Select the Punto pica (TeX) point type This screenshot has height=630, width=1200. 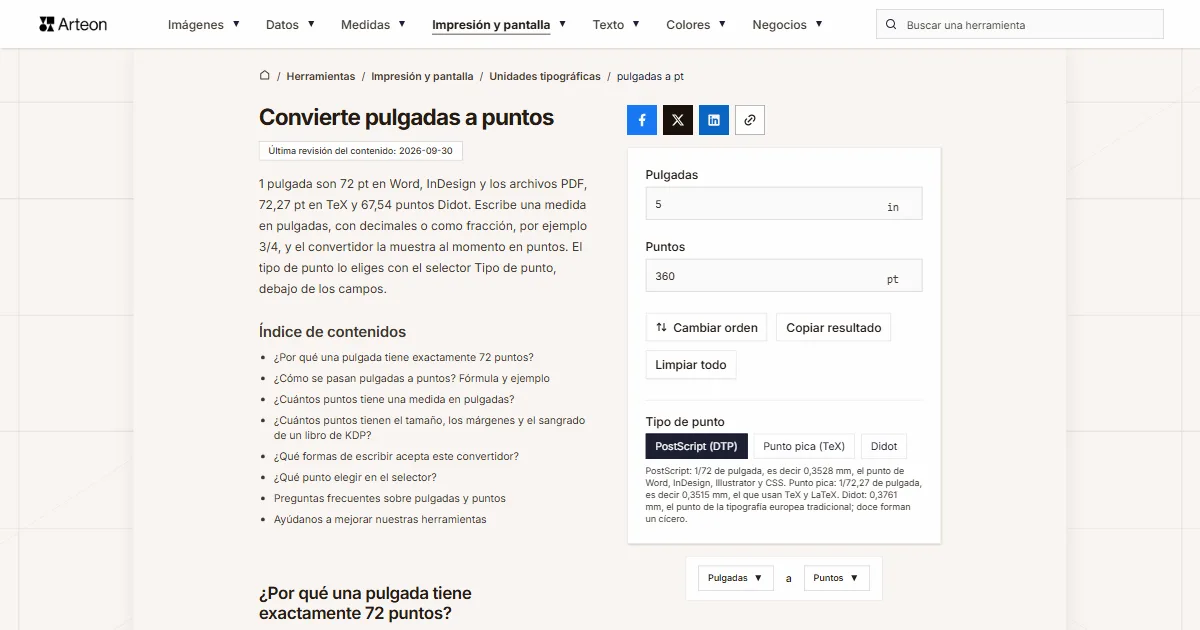804,446
